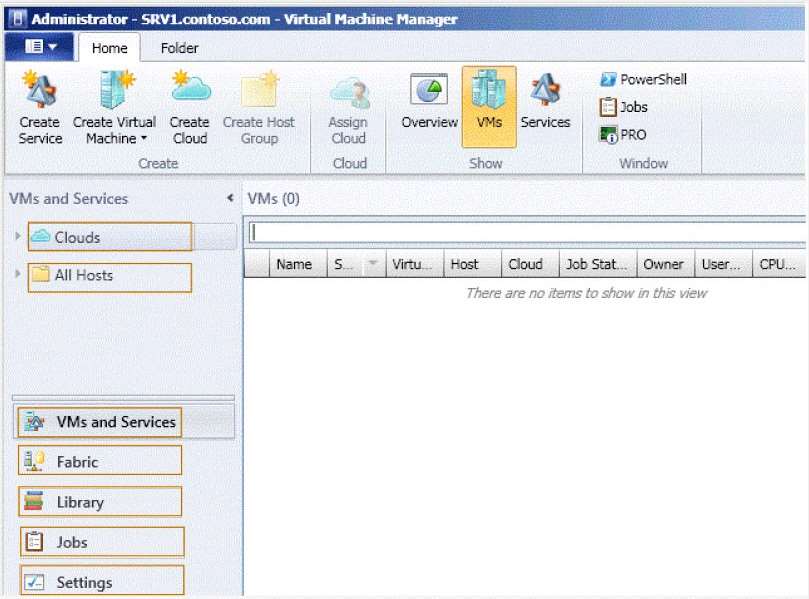Click the Assign Cloud icon
This screenshot has width=809, height=599.
point(350,92)
